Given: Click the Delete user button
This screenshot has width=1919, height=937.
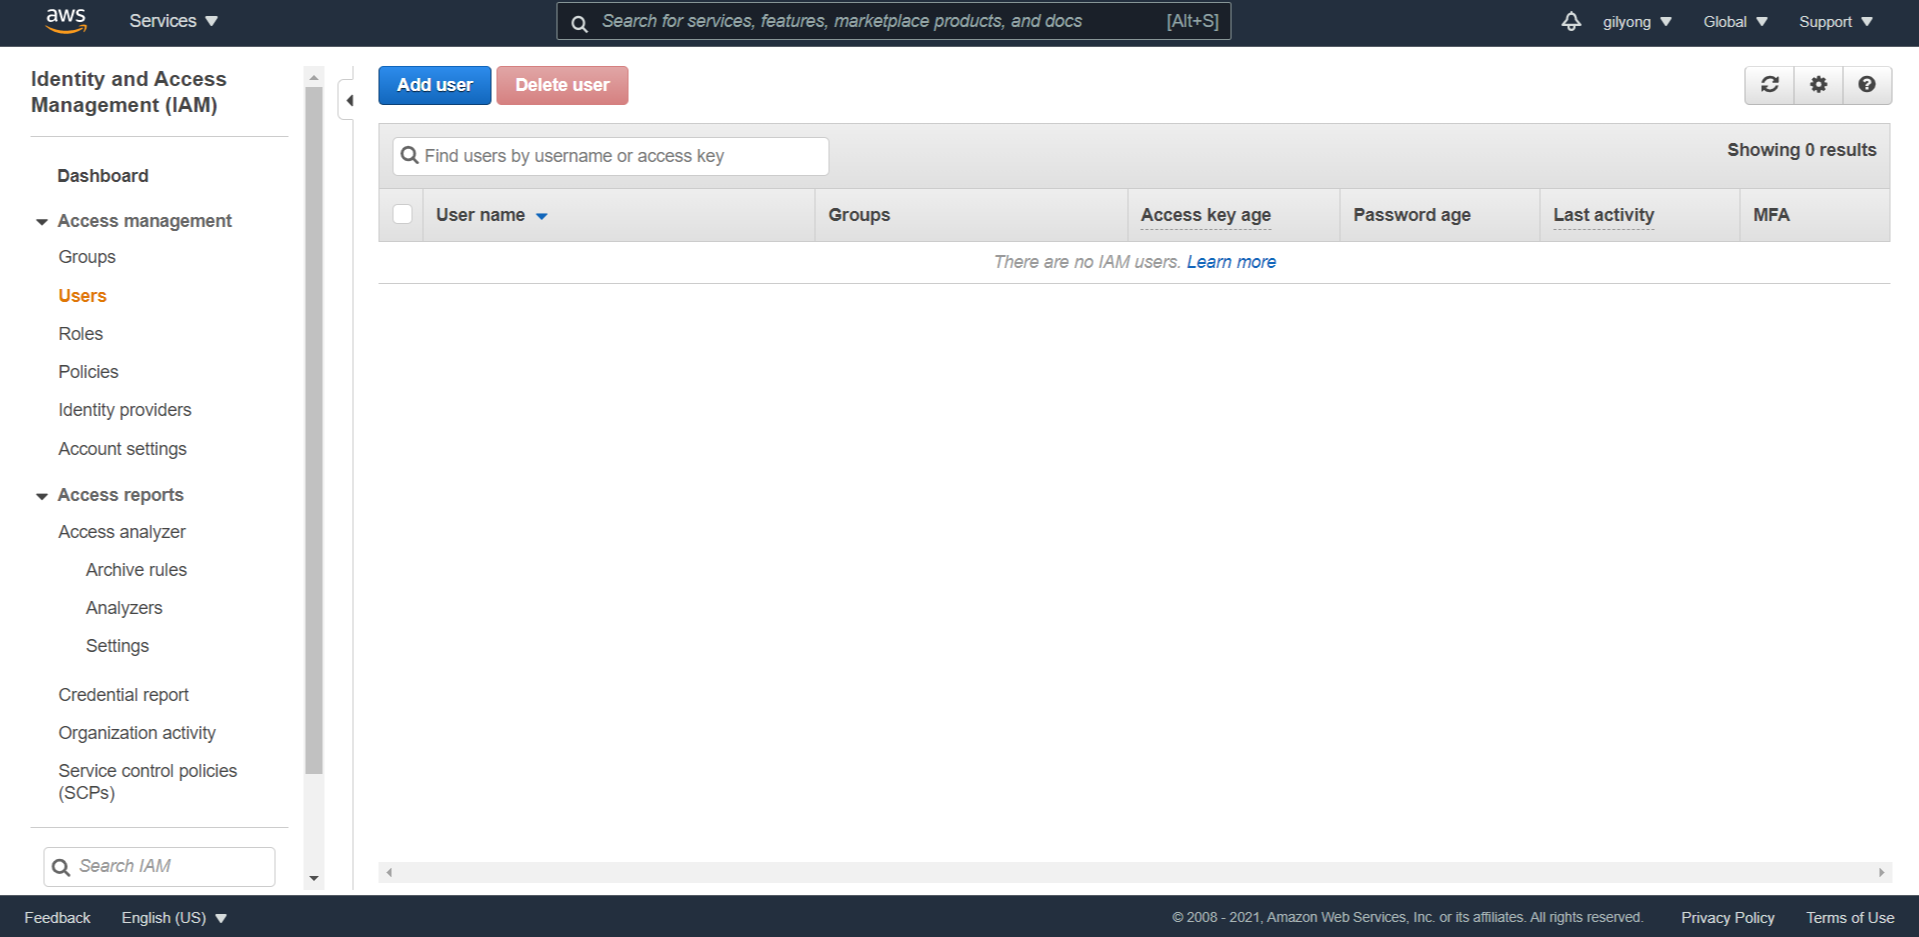Looking at the screenshot, I should click(562, 85).
